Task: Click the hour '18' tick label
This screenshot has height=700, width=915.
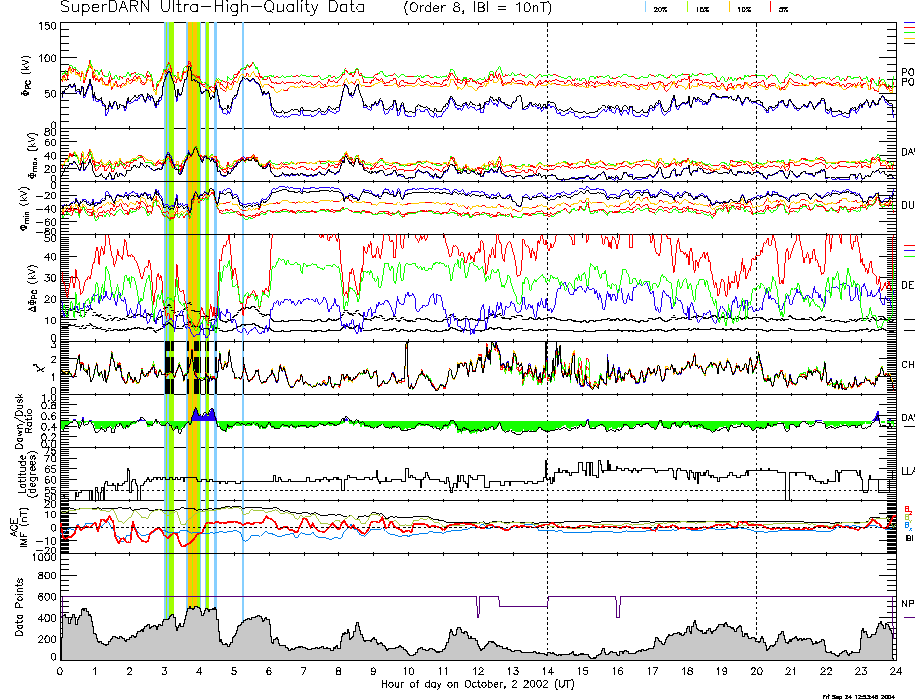Action: coord(687,671)
